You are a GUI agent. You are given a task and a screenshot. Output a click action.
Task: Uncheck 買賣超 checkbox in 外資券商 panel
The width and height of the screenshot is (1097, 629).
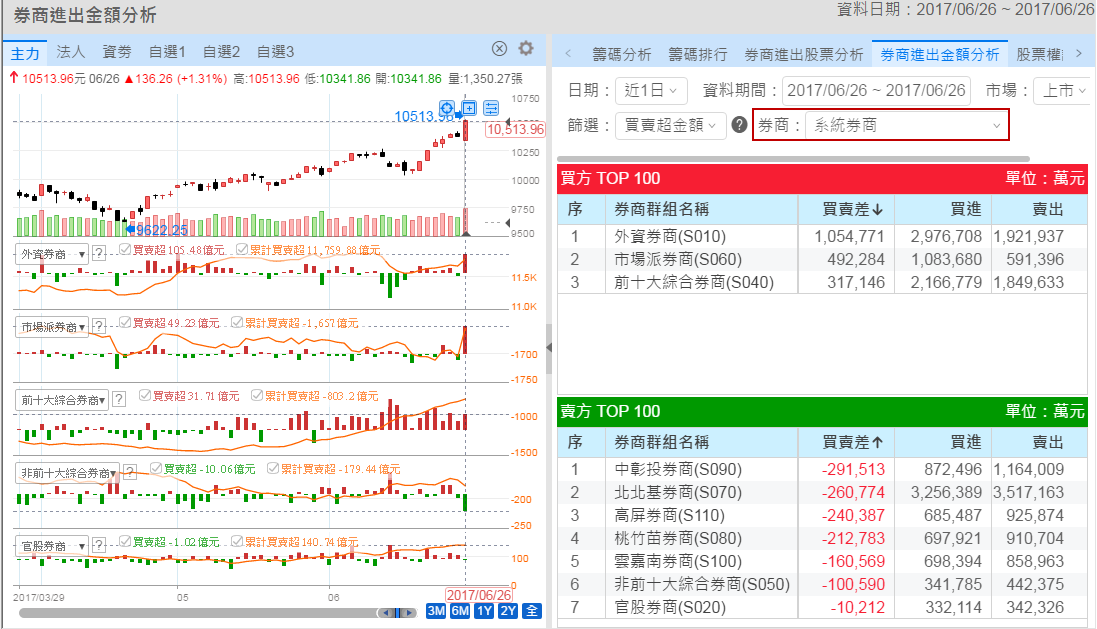[124, 250]
